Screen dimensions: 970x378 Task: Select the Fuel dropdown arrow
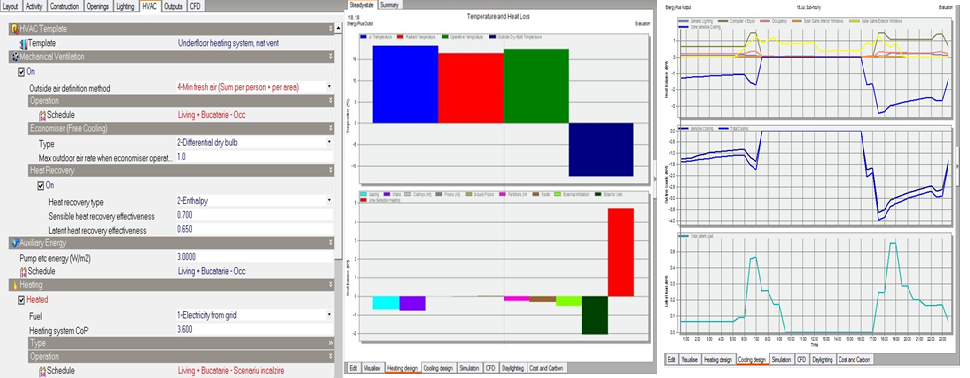[x=329, y=315]
